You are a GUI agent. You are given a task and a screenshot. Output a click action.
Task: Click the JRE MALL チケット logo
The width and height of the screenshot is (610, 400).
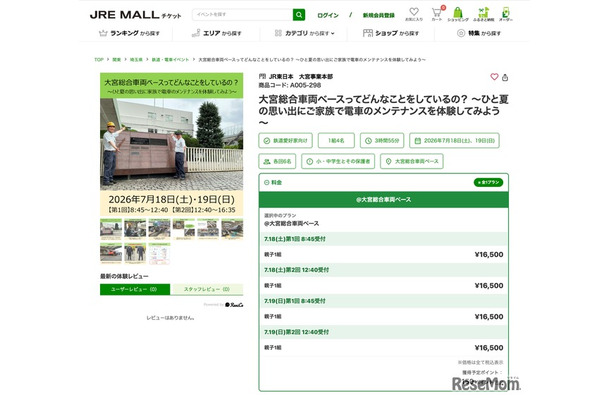(135, 15)
